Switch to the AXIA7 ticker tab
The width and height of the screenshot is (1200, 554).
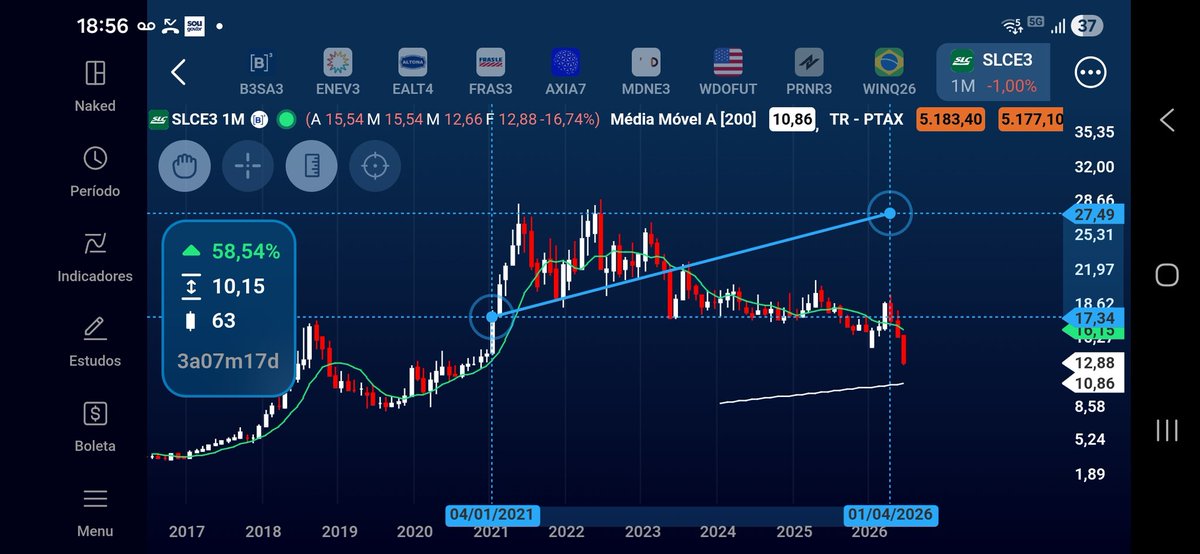click(x=566, y=72)
